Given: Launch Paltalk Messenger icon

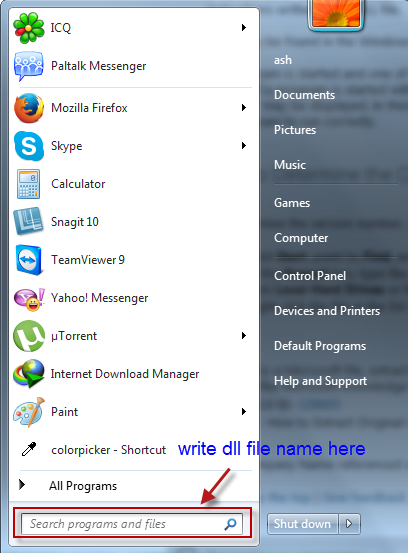Looking at the screenshot, I should (x=29, y=66).
